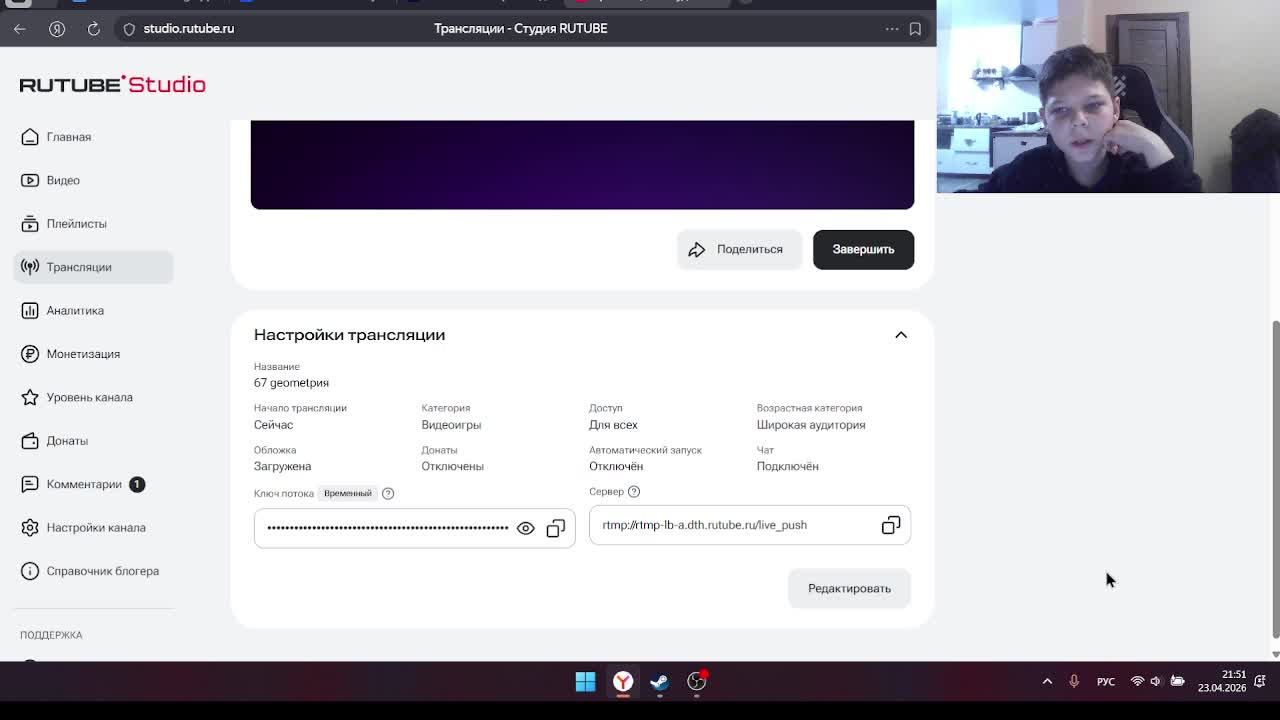Click the microphone tray icon
This screenshot has width=1280, height=720.
click(1074, 682)
